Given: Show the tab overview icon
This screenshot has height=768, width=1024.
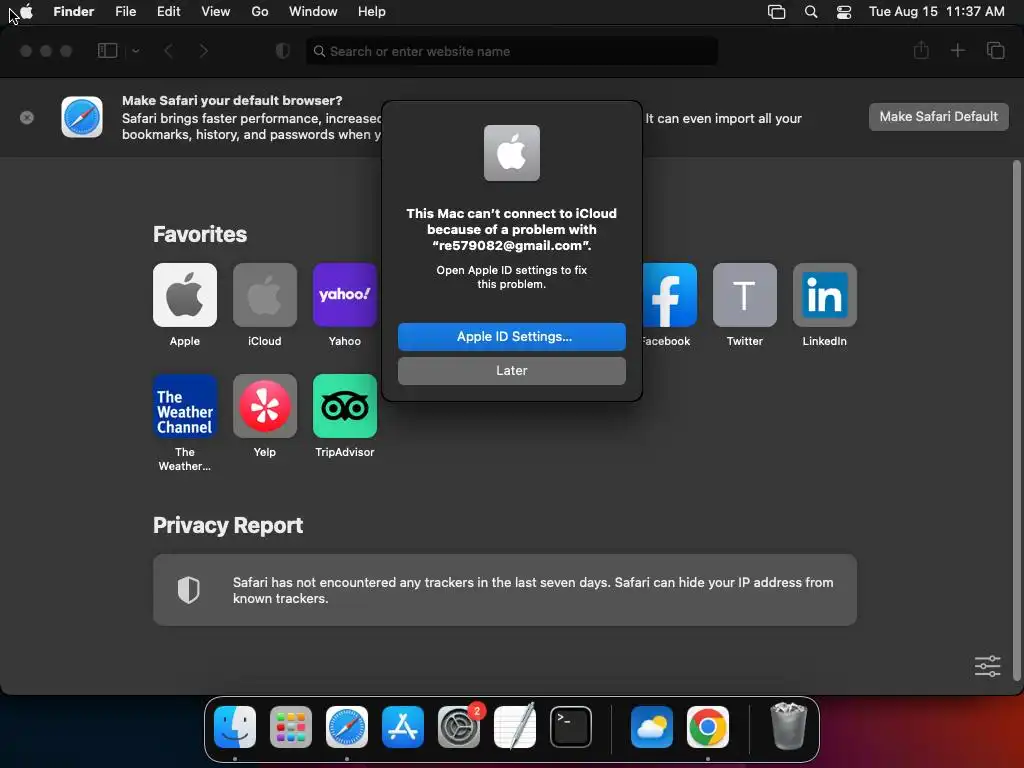Looking at the screenshot, I should point(995,50).
